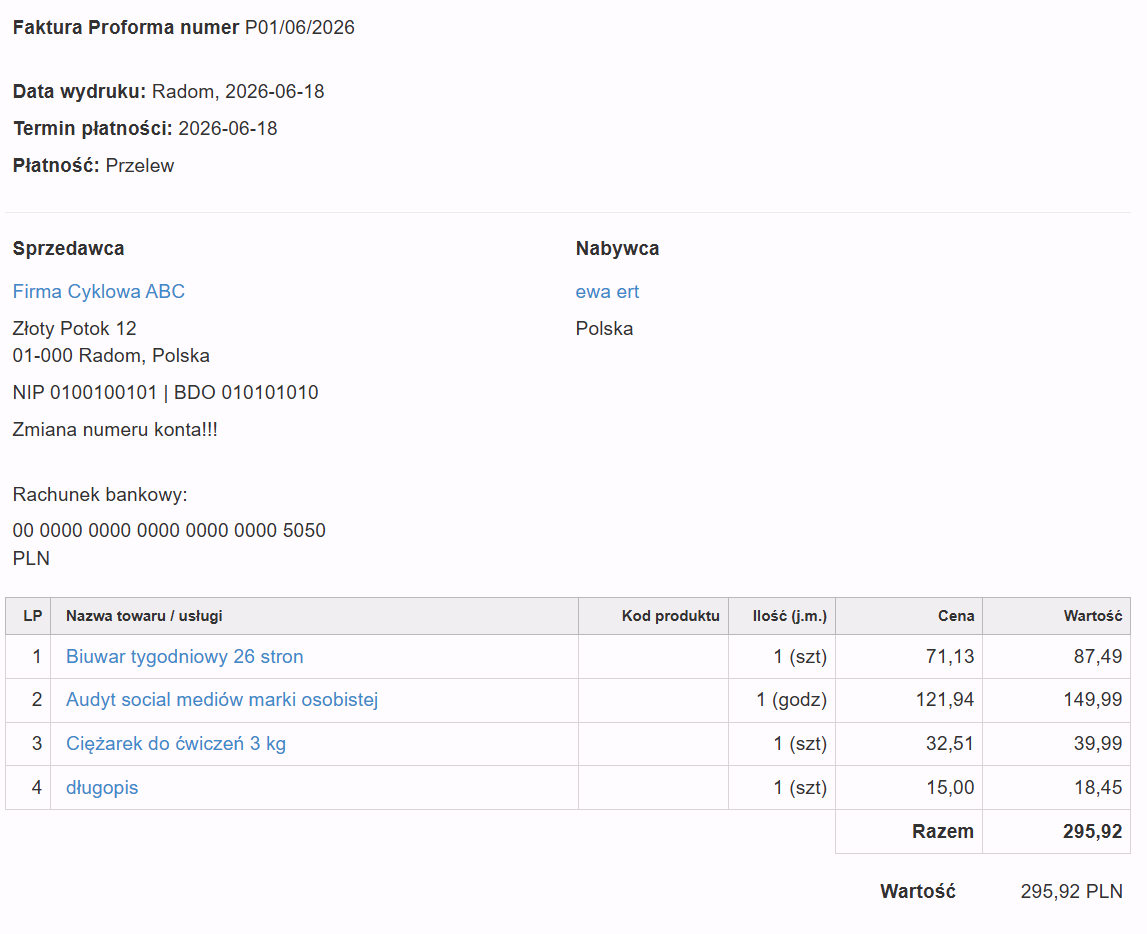Open Audyt social mediów marki osobistej link
Image resolution: width=1147 pixels, height=934 pixels.
pos(222,700)
